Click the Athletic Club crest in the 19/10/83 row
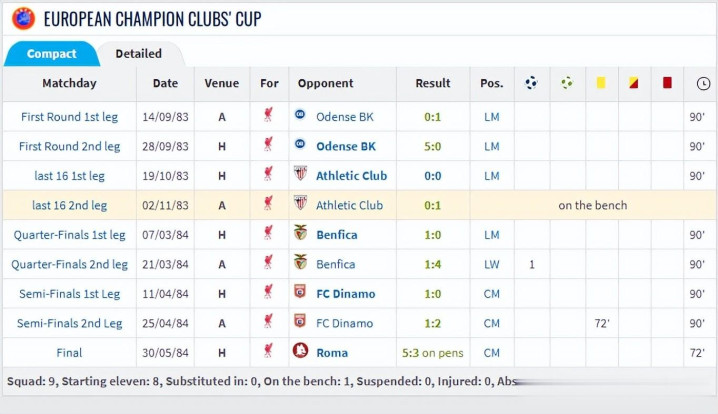The height and width of the screenshot is (414, 718). [300, 175]
